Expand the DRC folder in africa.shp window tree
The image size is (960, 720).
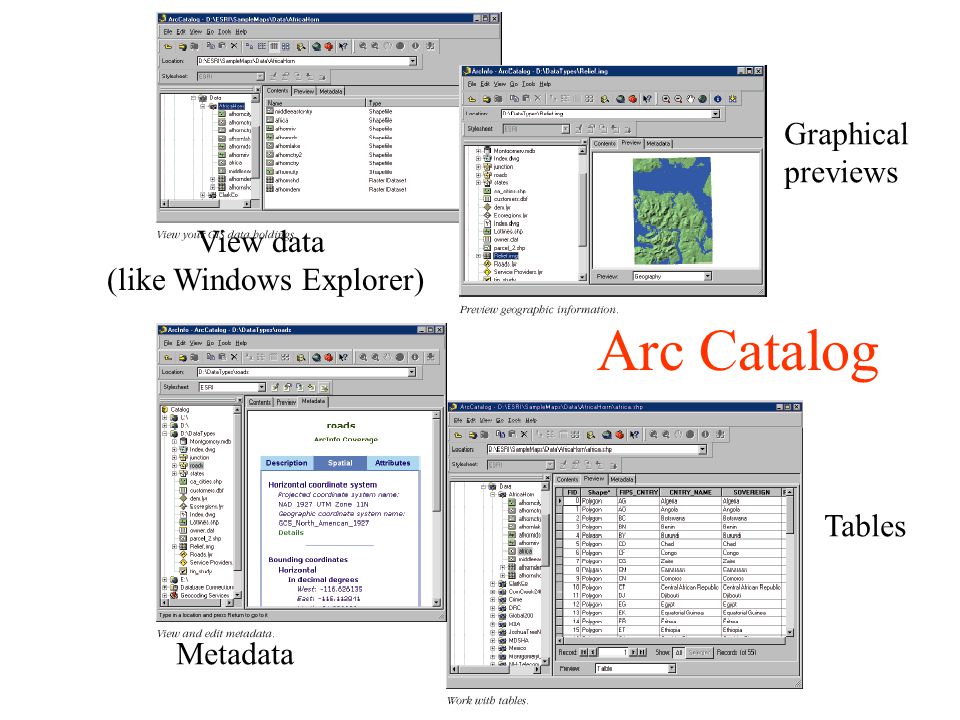pos(492,608)
